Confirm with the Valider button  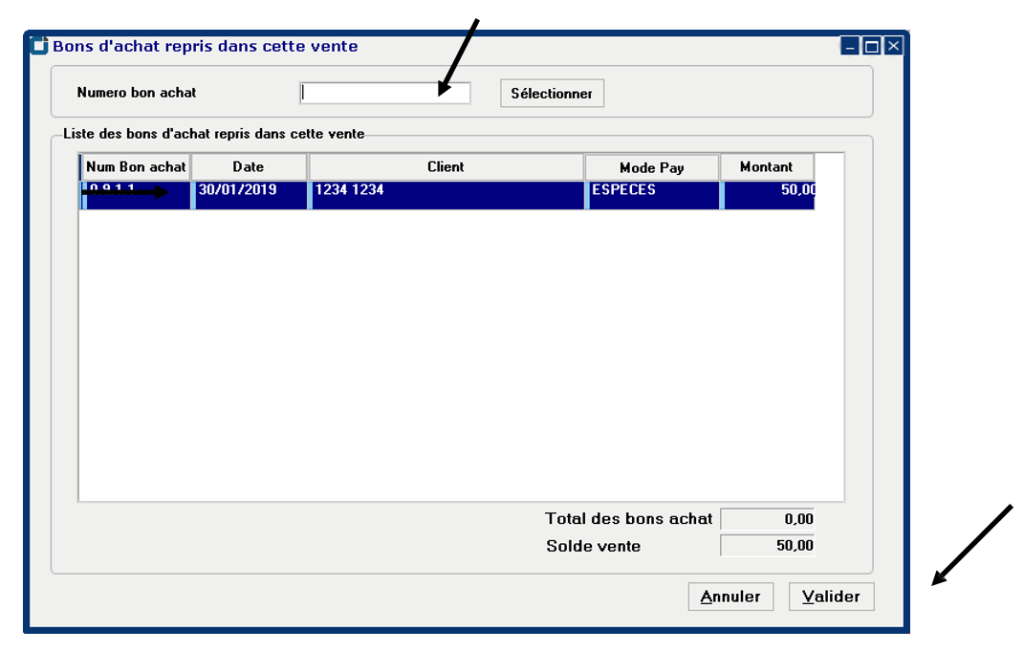tap(831, 597)
